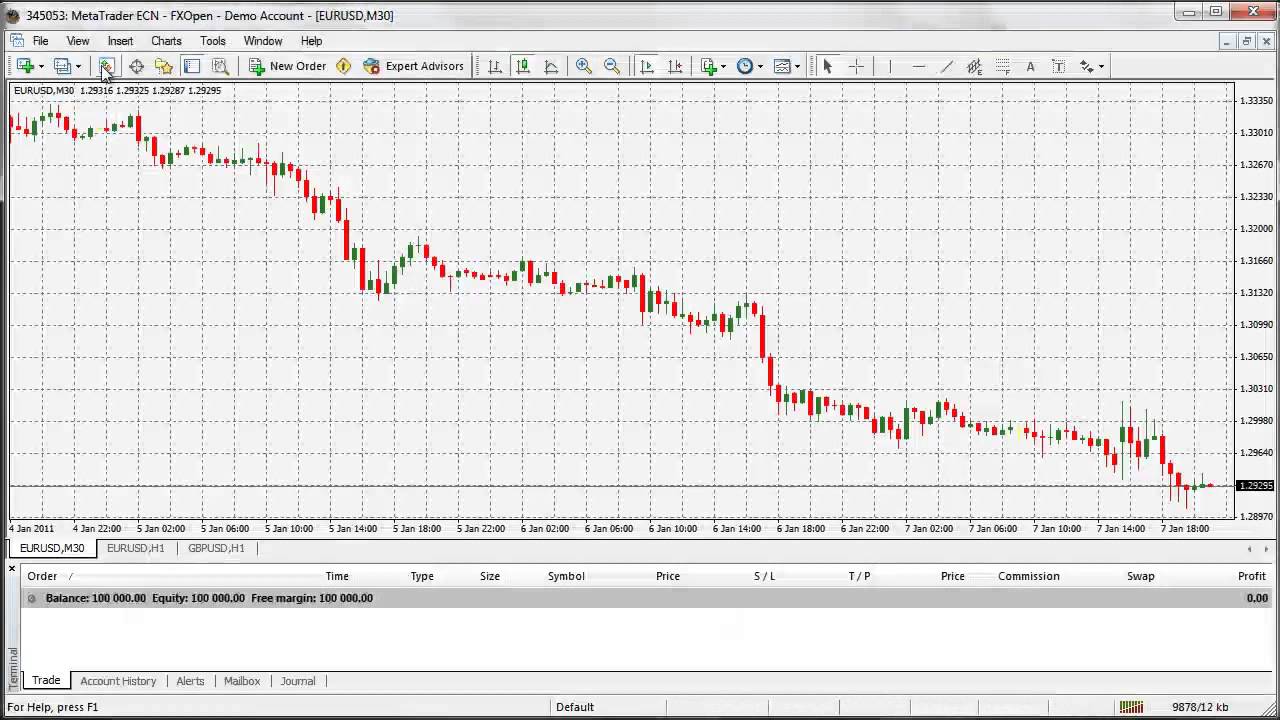
Task: Click the Default profile status bar entry
Action: 575,707
